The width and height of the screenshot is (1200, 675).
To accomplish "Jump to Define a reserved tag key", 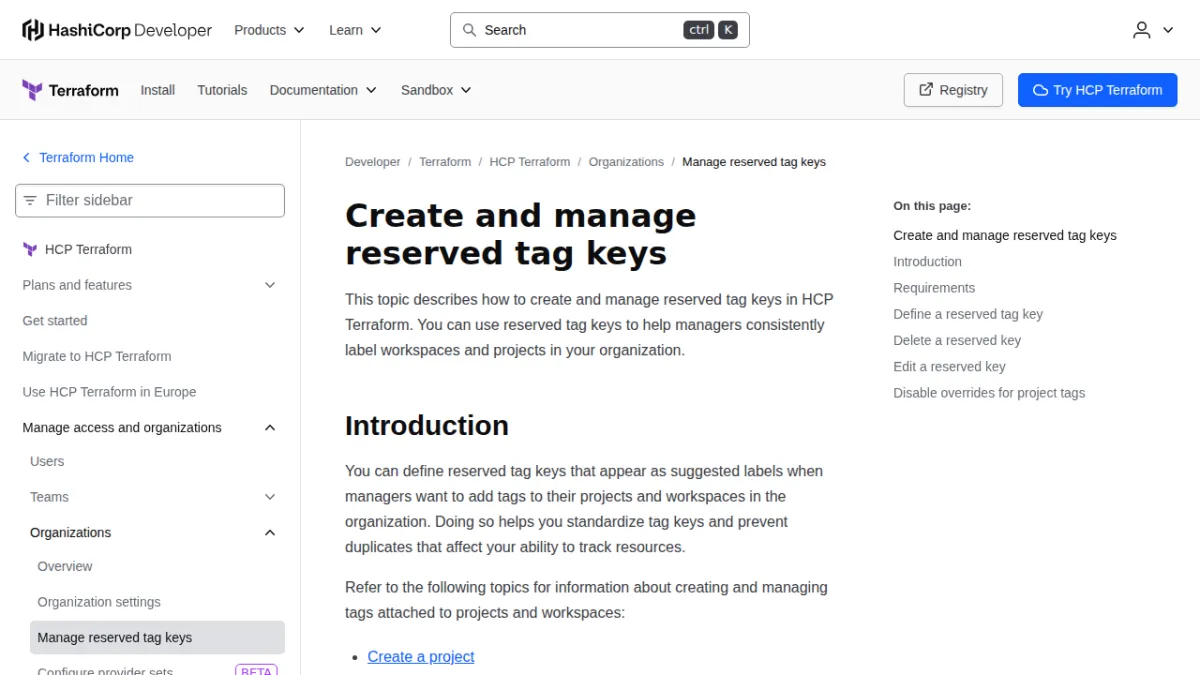I will tap(968, 314).
